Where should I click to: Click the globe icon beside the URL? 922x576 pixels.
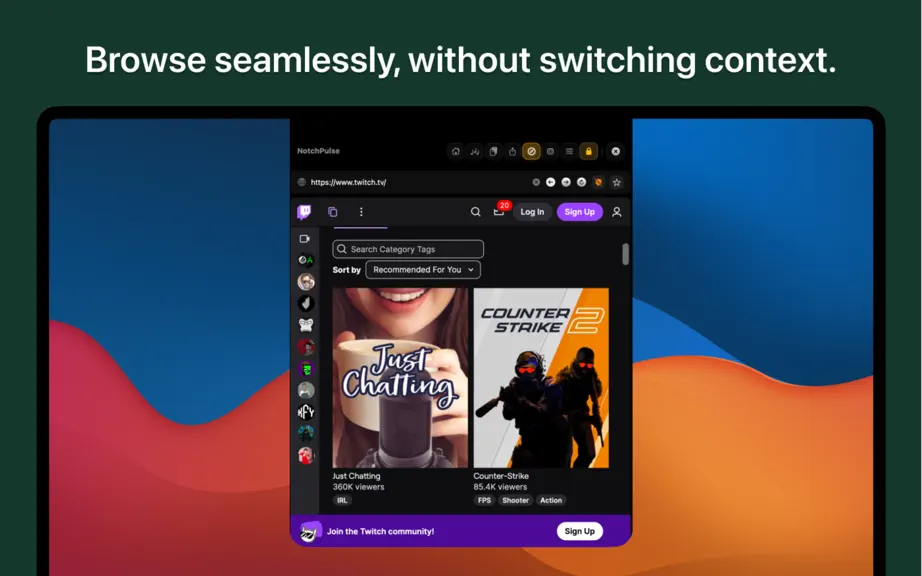click(x=302, y=182)
